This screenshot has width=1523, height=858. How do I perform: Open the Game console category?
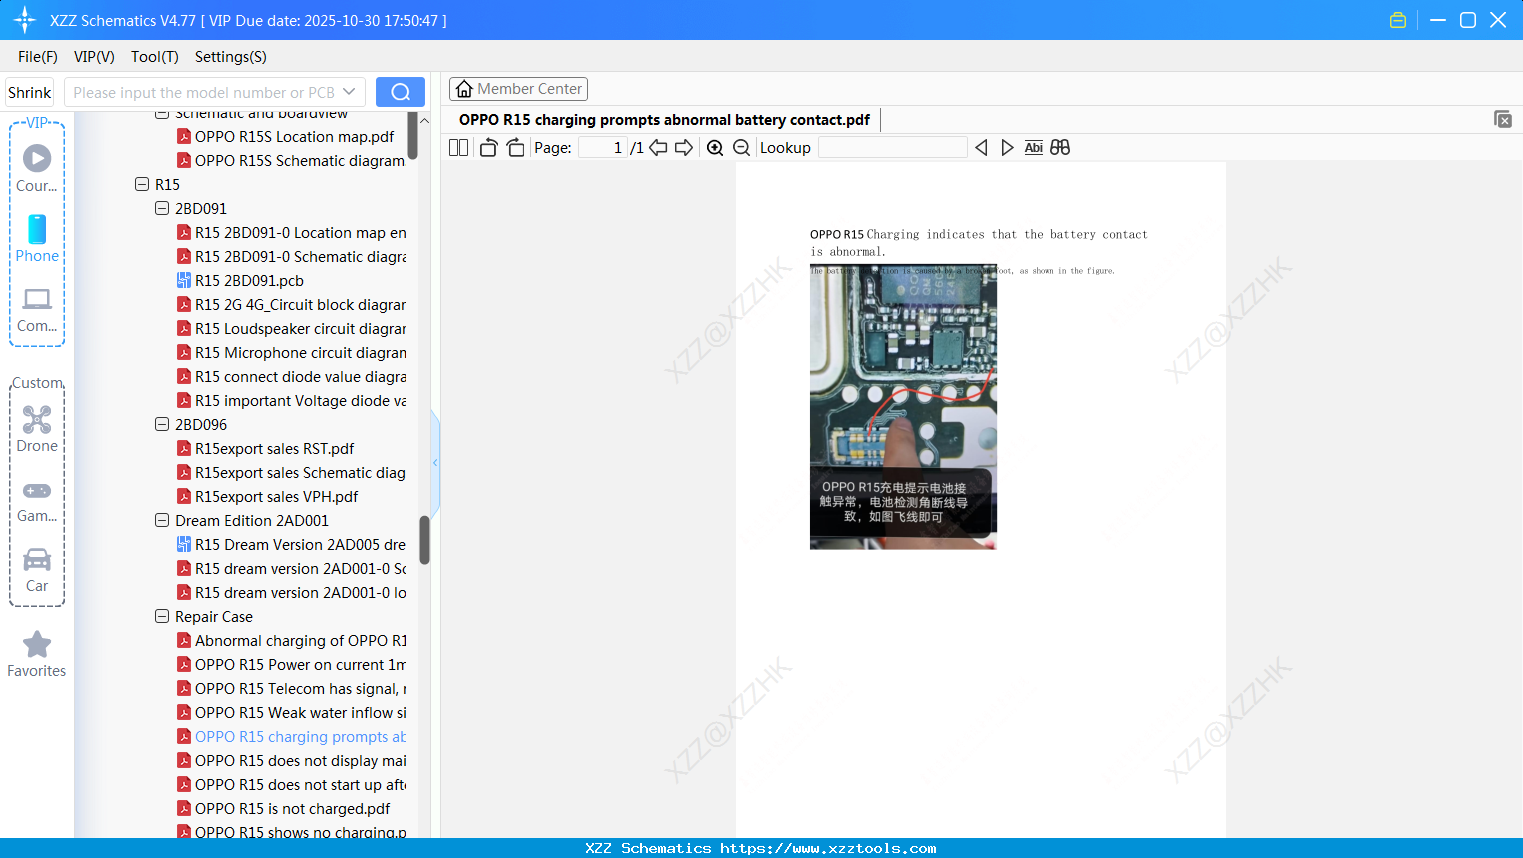pyautogui.click(x=37, y=500)
